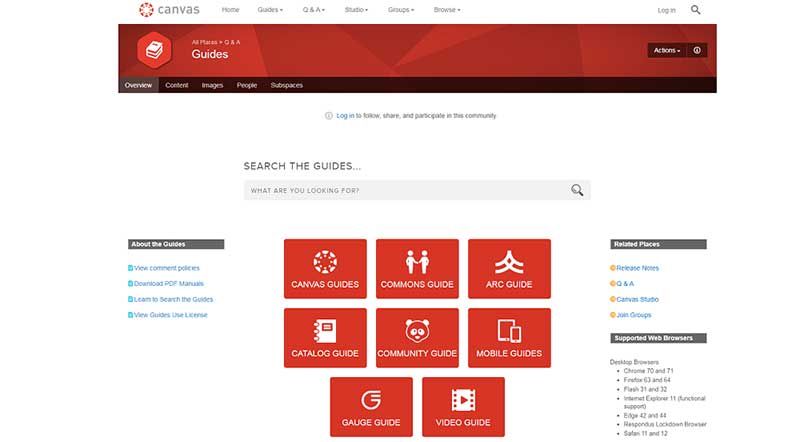Open the Gauge Guide tile
Screen dimensions: 800x442
point(371,407)
